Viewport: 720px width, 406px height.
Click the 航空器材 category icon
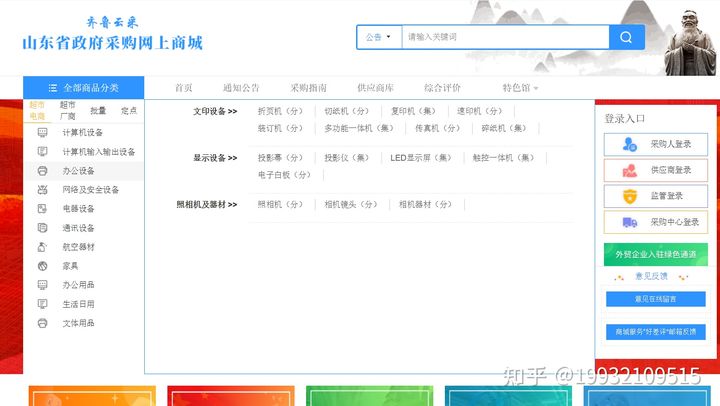42,247
